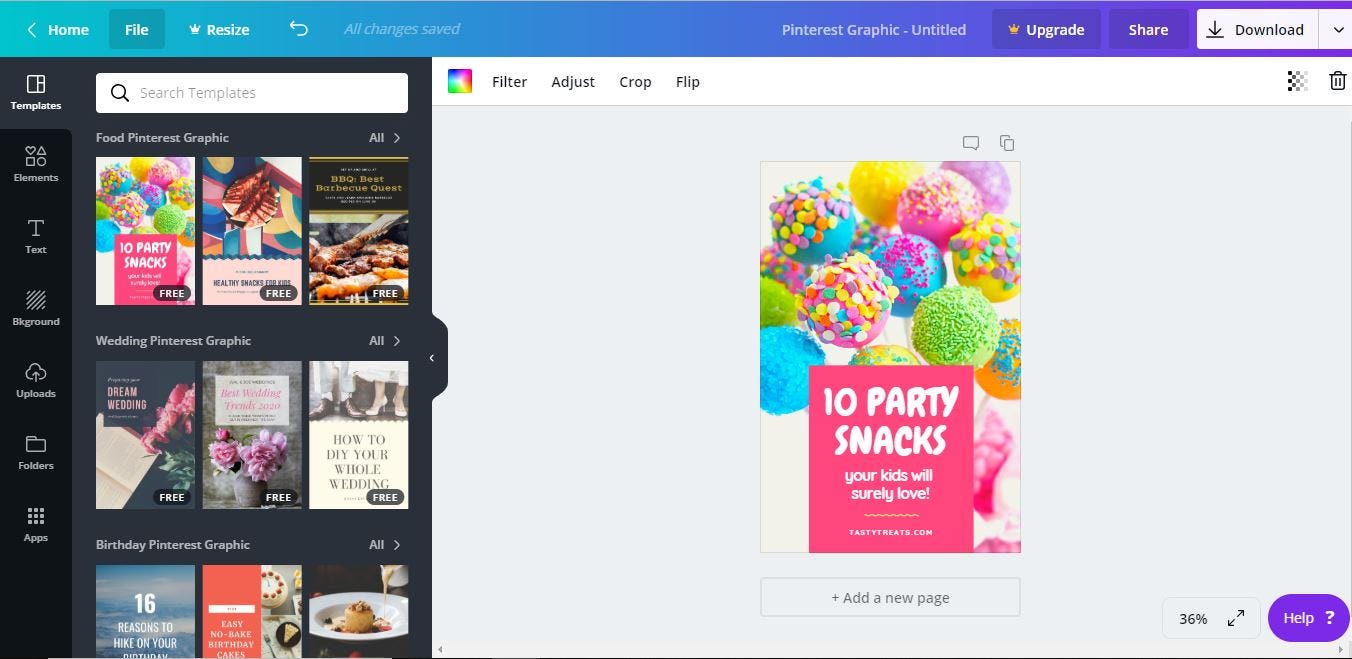Click the Birthday Pinterest Graphic heading

[173, 545]
